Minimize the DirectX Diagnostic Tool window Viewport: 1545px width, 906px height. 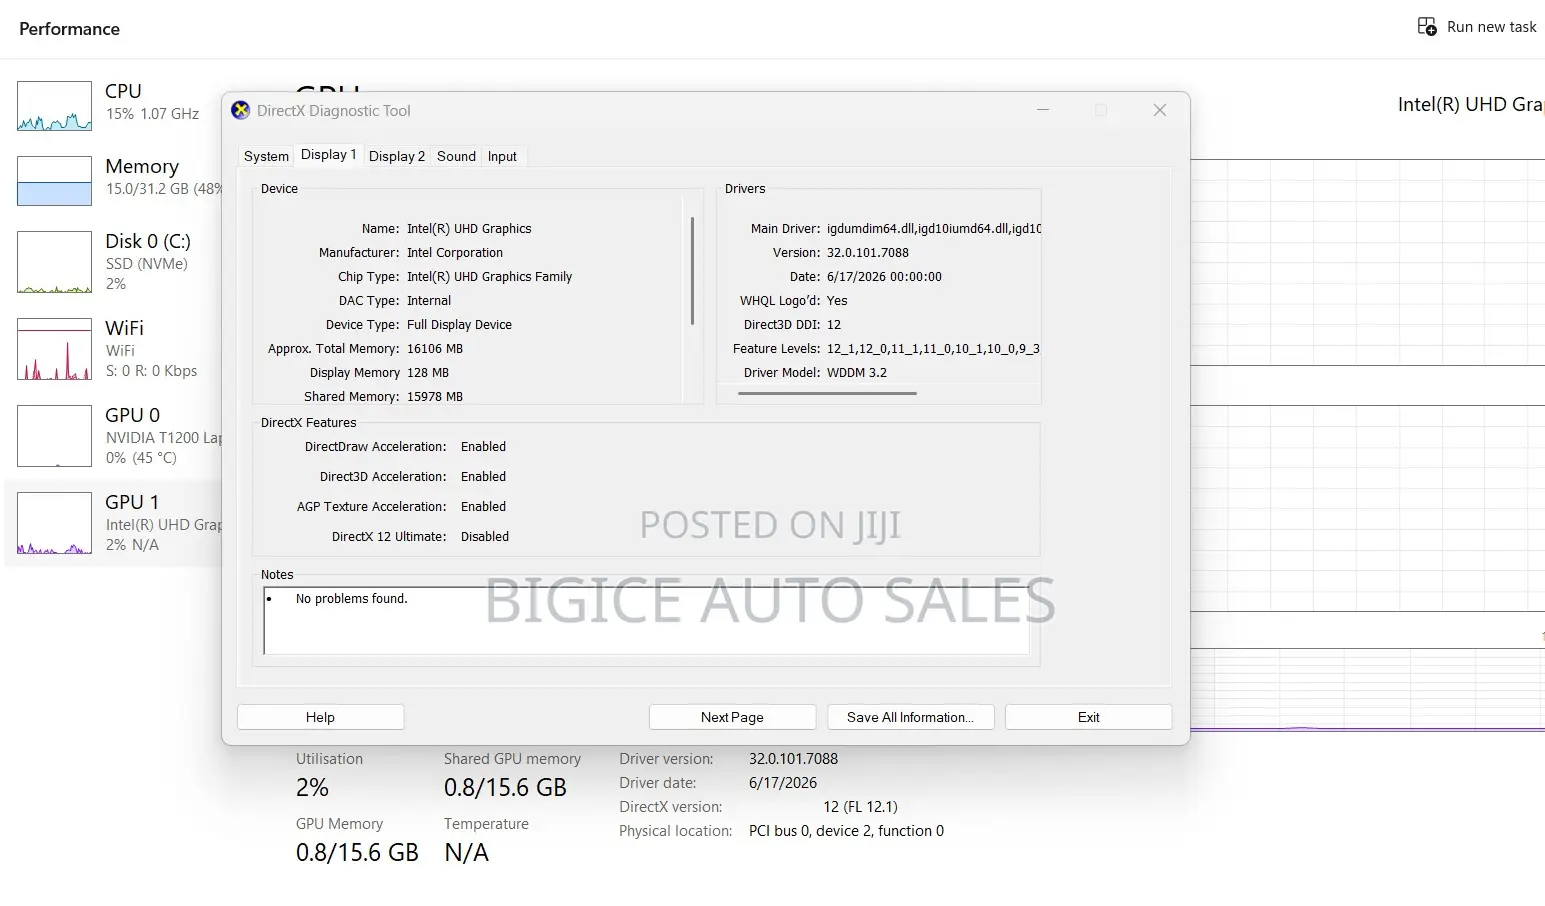click(x=1043, y=110)
